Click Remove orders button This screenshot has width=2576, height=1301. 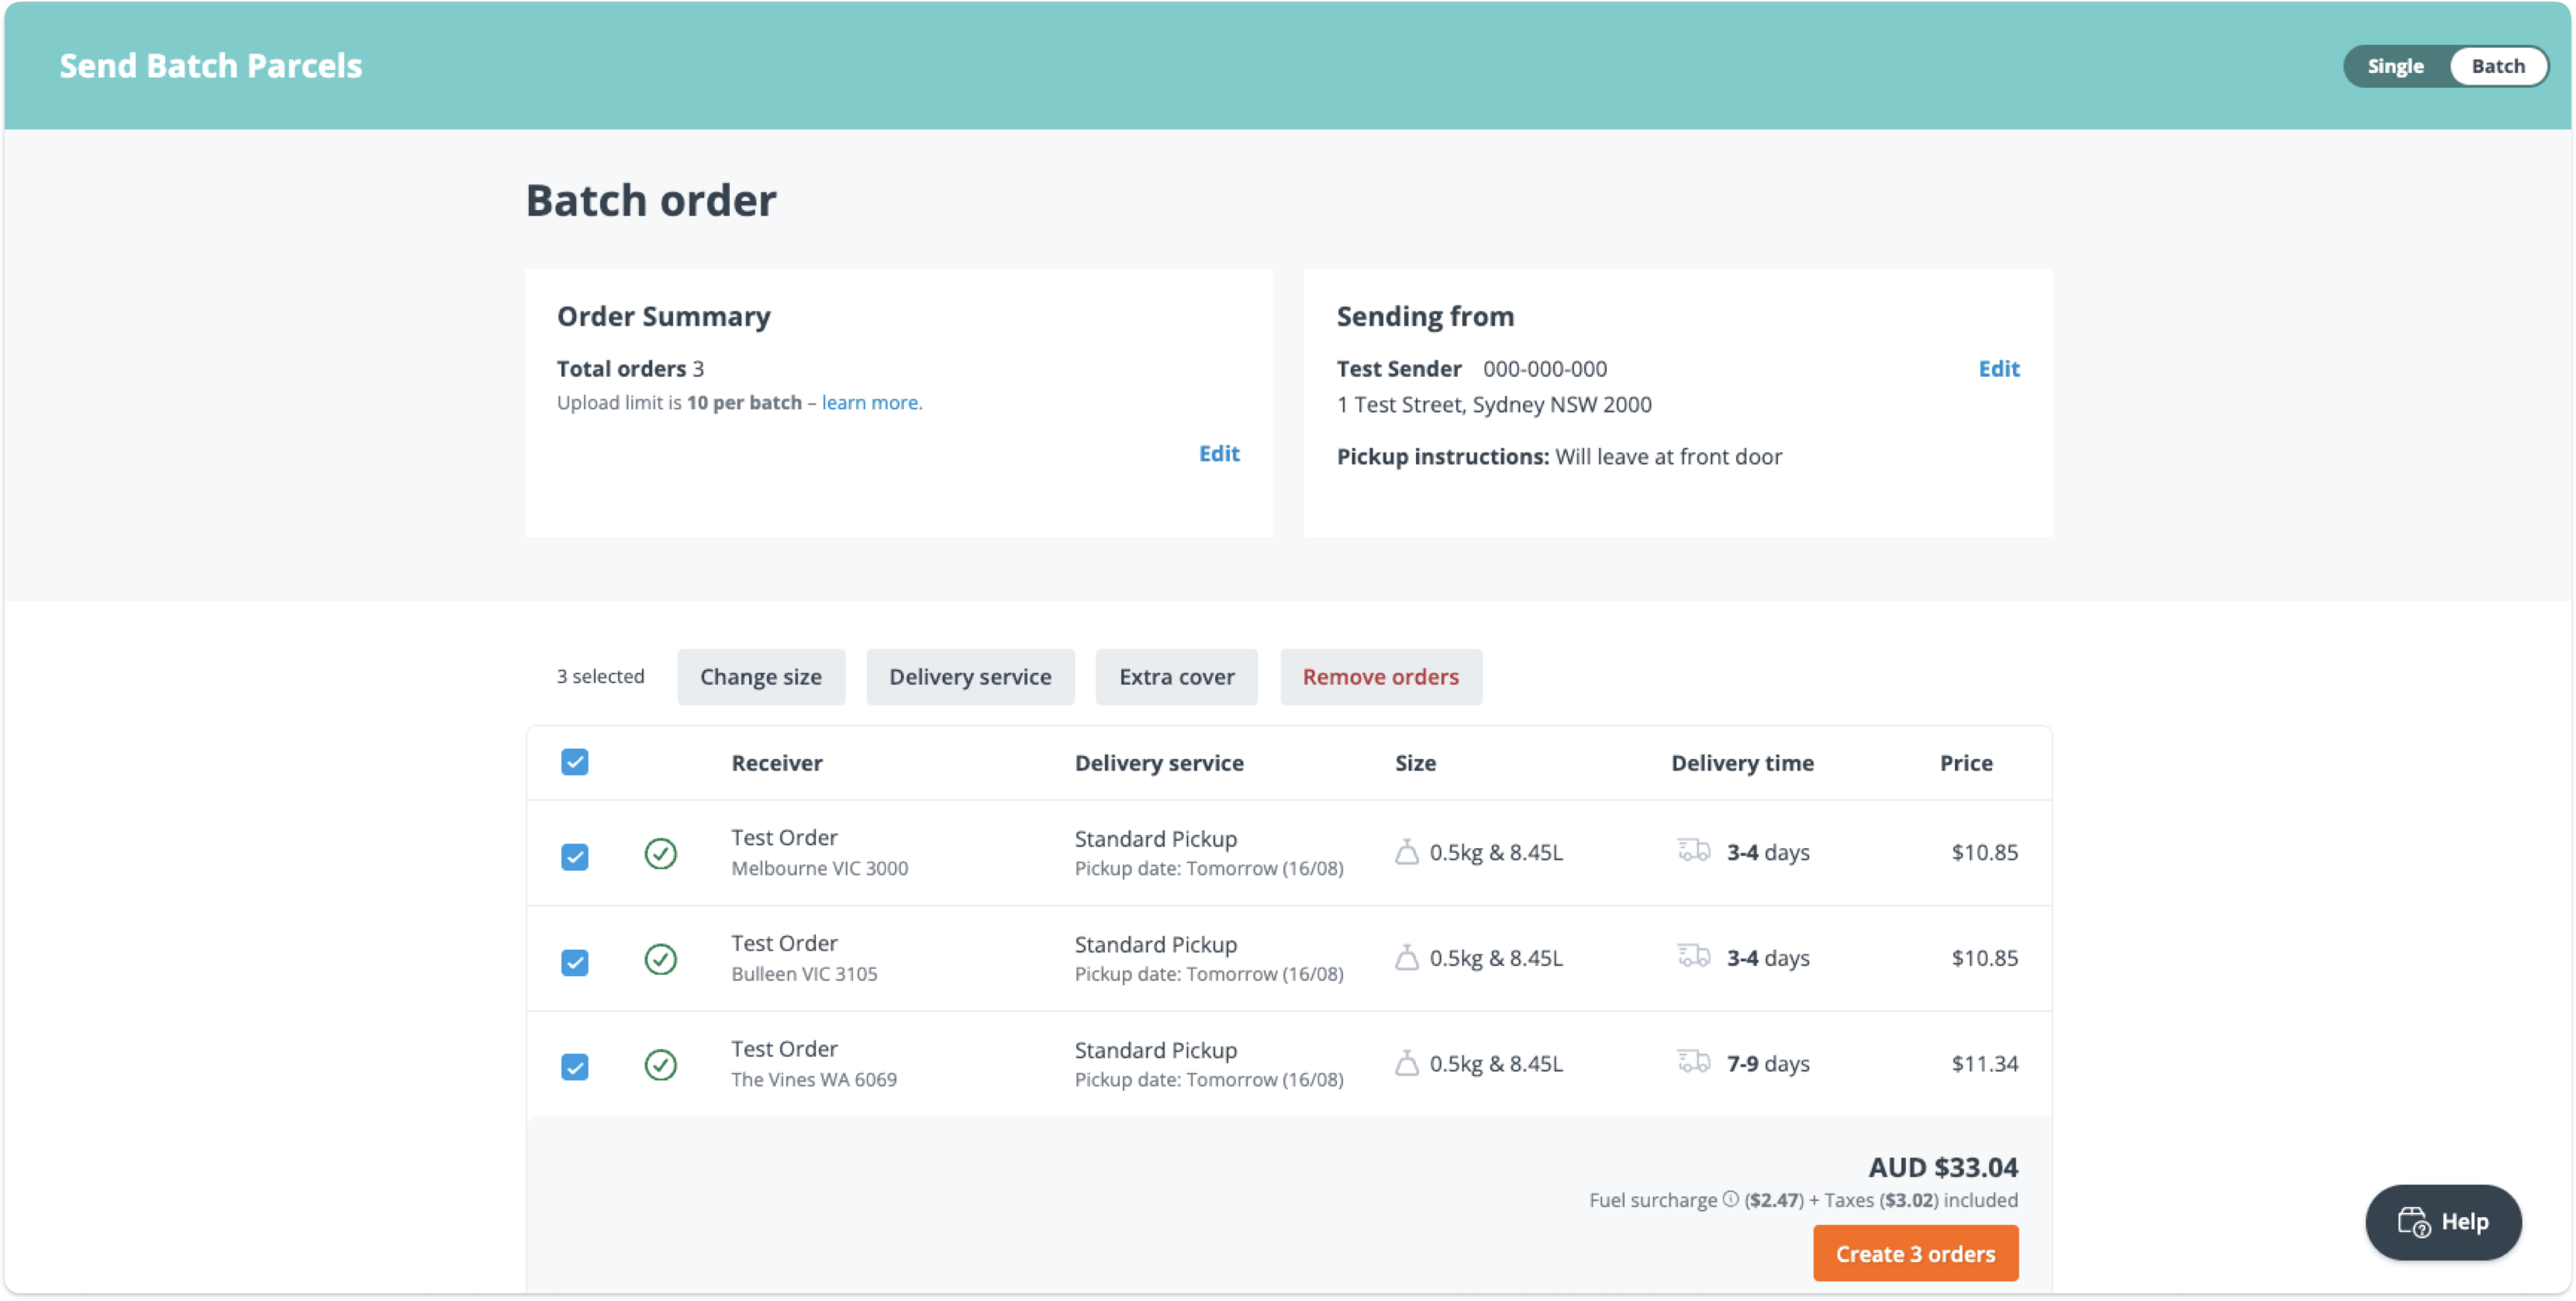(1380, 677)
